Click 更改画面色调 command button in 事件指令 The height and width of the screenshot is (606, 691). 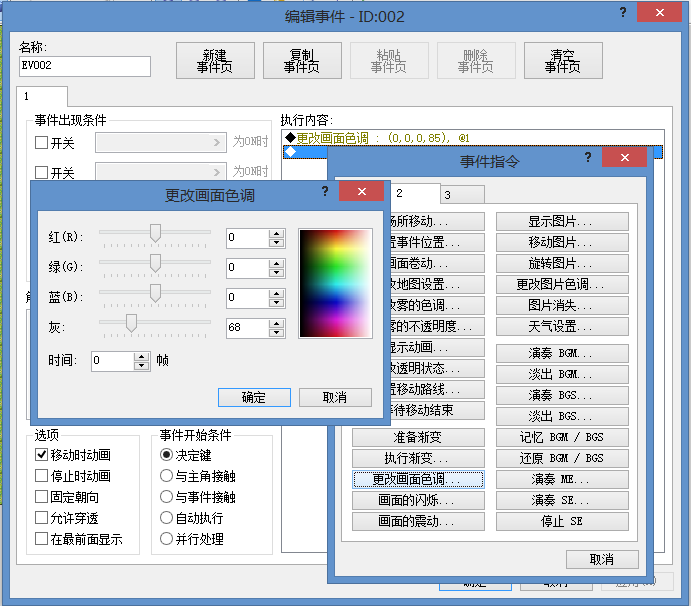[418, 480]
